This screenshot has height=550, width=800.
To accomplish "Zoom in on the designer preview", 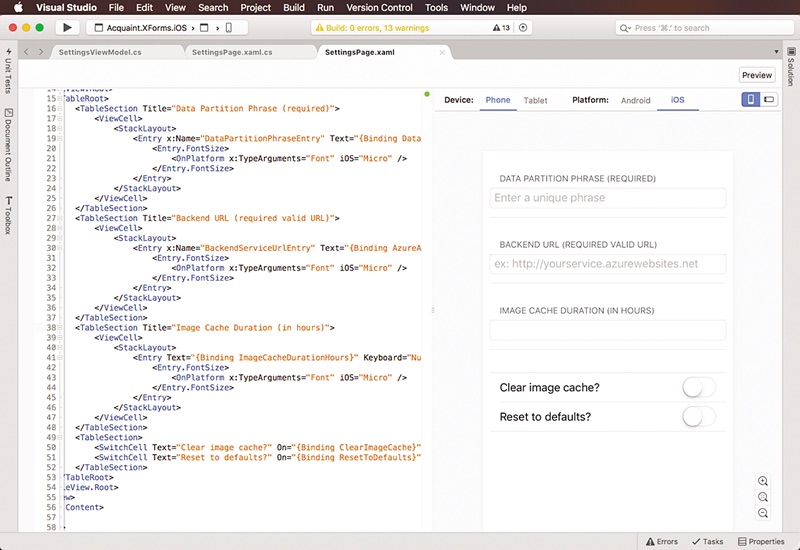I will click(763, 481).
